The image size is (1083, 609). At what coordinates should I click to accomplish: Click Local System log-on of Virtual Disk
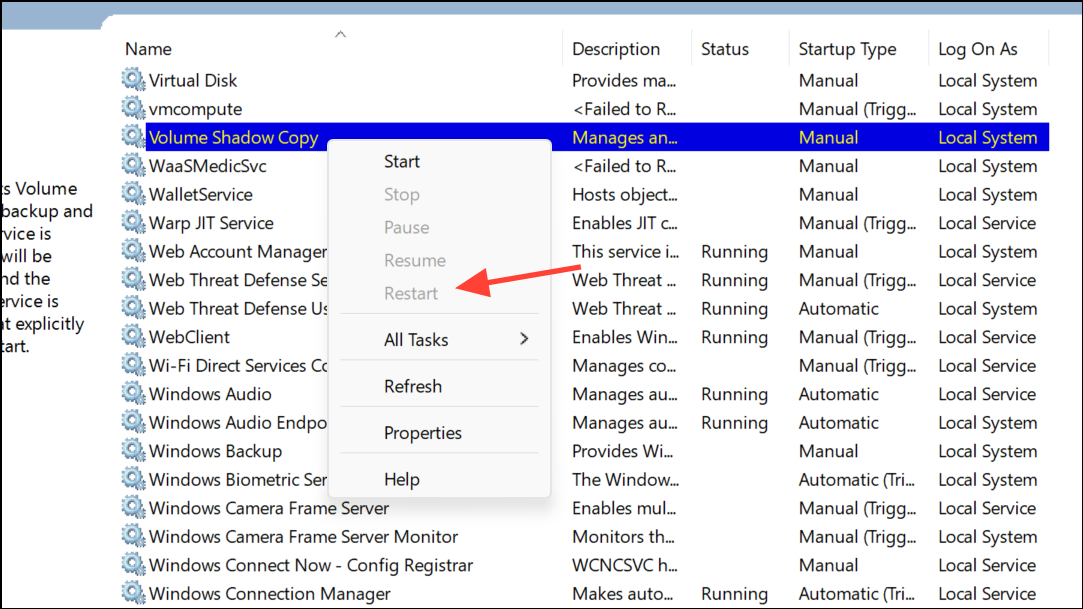[x=988, y=81]
